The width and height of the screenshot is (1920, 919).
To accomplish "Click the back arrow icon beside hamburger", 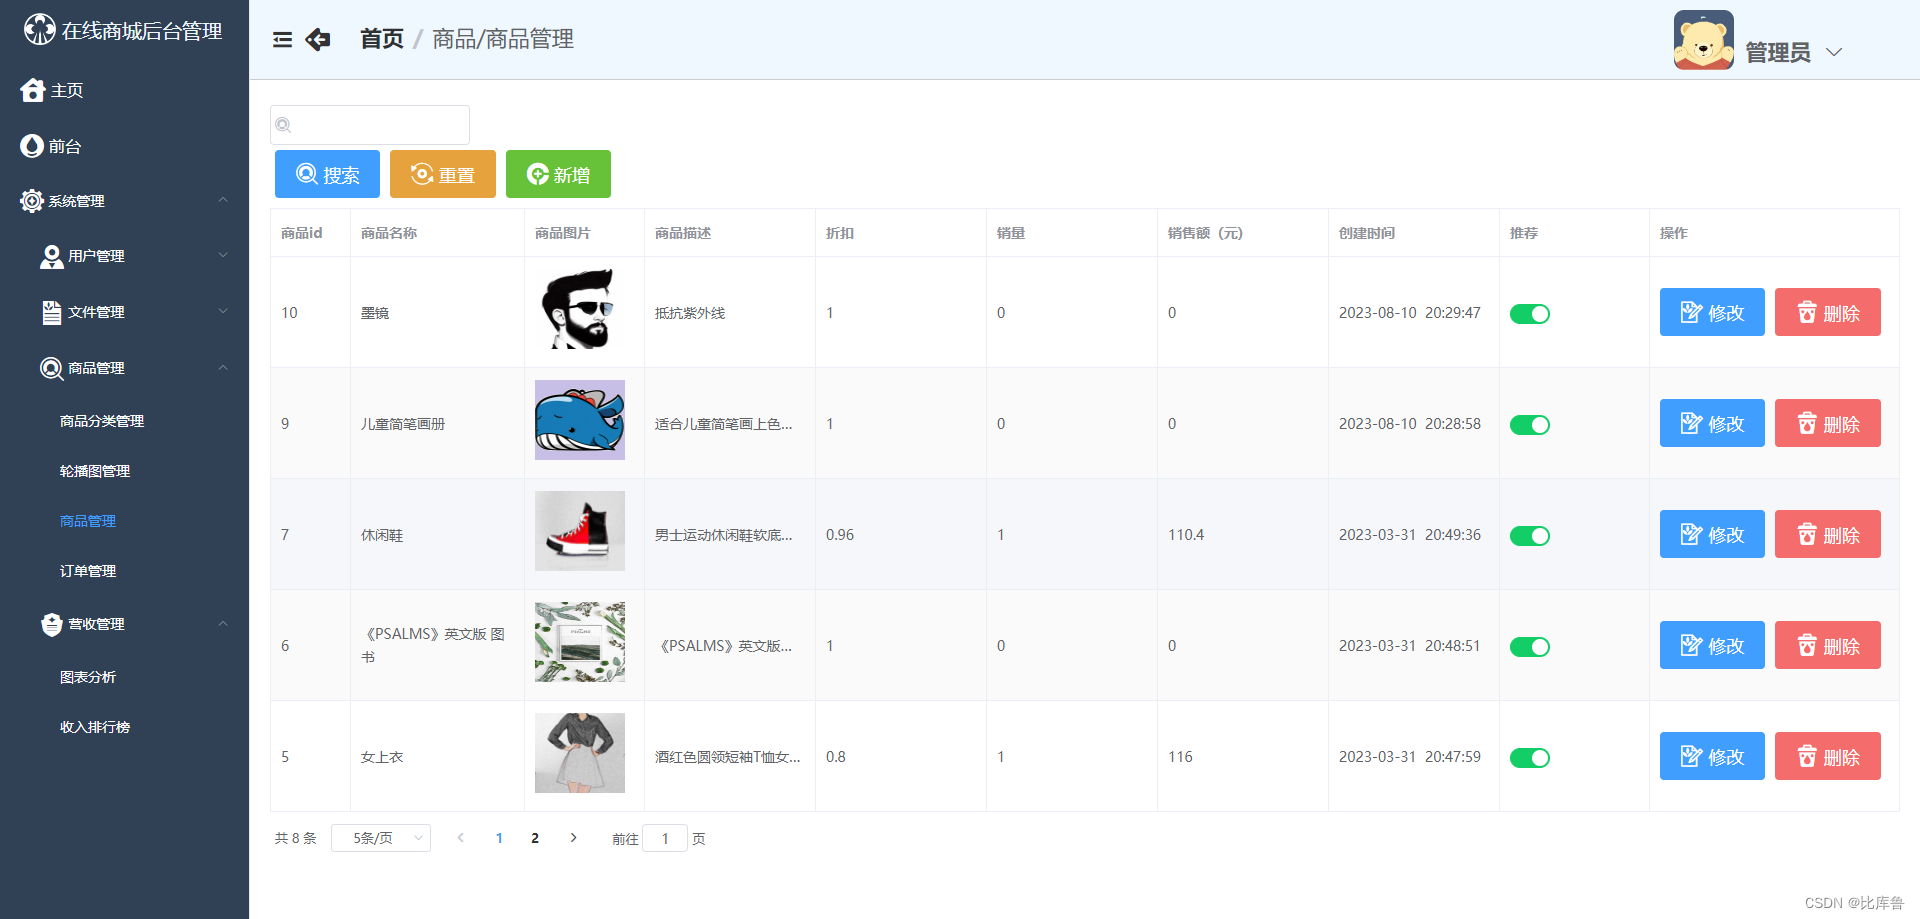I will click(x=318, y=39).
